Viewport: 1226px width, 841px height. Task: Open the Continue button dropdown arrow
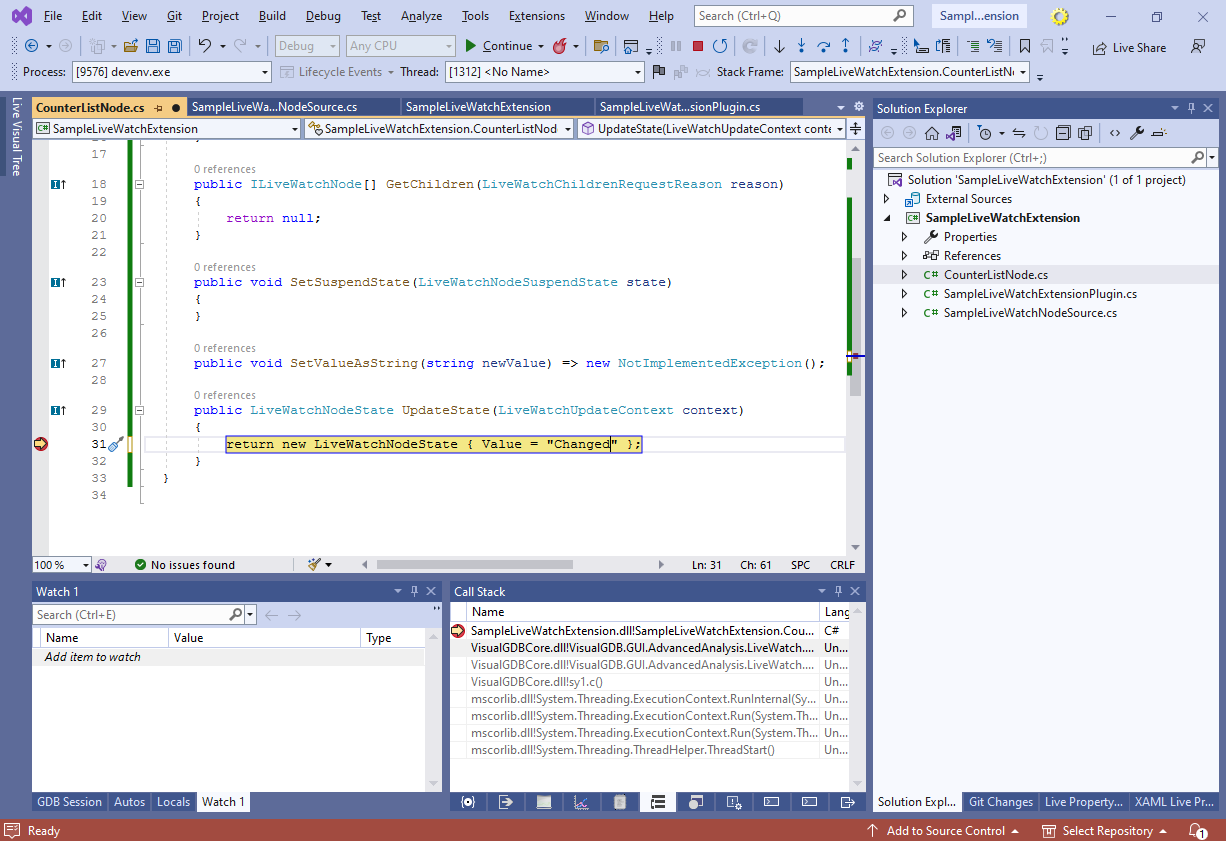541,46
